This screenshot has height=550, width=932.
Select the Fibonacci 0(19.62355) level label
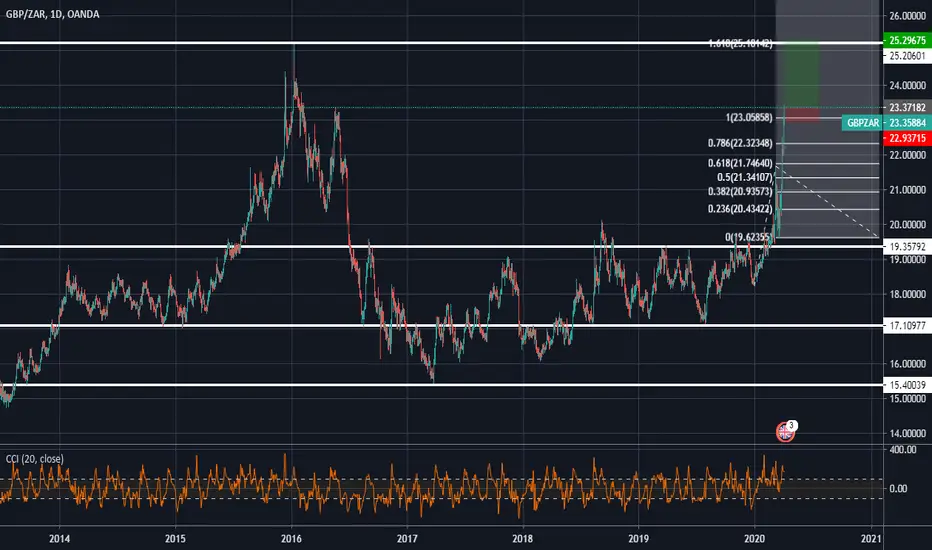click(x=749, y=237)
